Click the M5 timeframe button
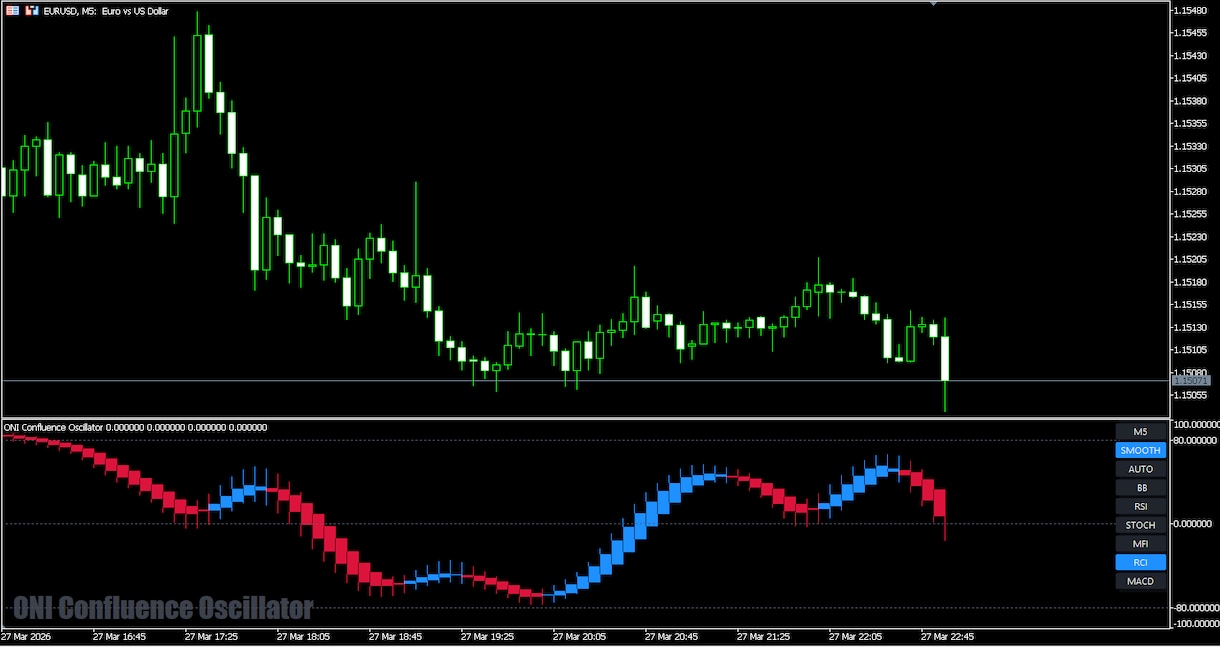The width and height of the screenshot is (1220, 647). 1141,432
